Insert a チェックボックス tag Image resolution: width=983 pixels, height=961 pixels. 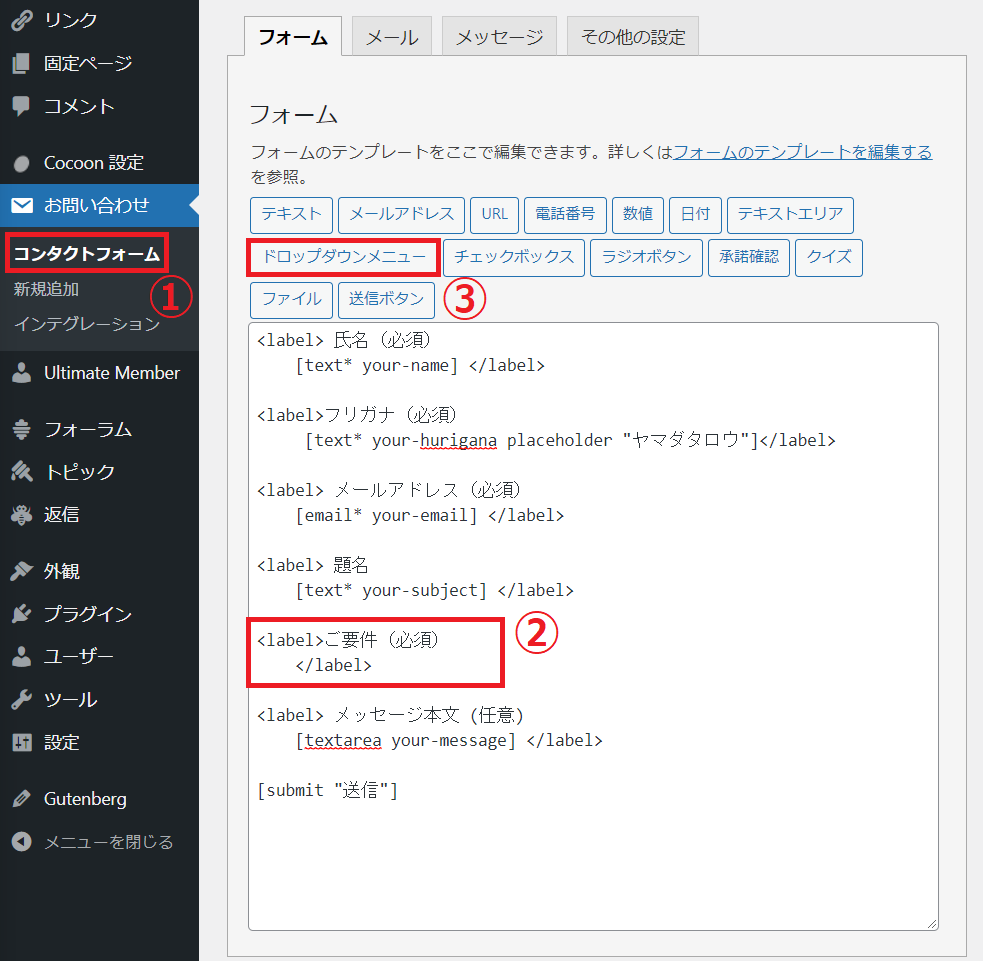click(513, 257)
